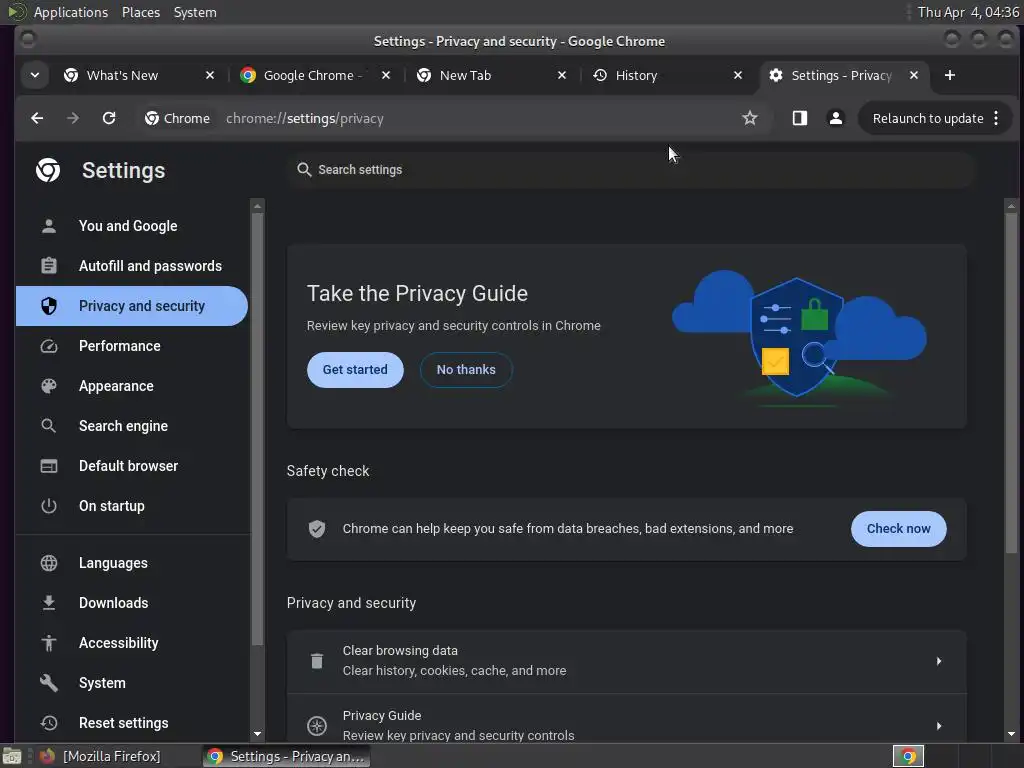This screenshot has height=768, width=1024.
Task: Switch to the New Tab tab
Action: (465, 75)
